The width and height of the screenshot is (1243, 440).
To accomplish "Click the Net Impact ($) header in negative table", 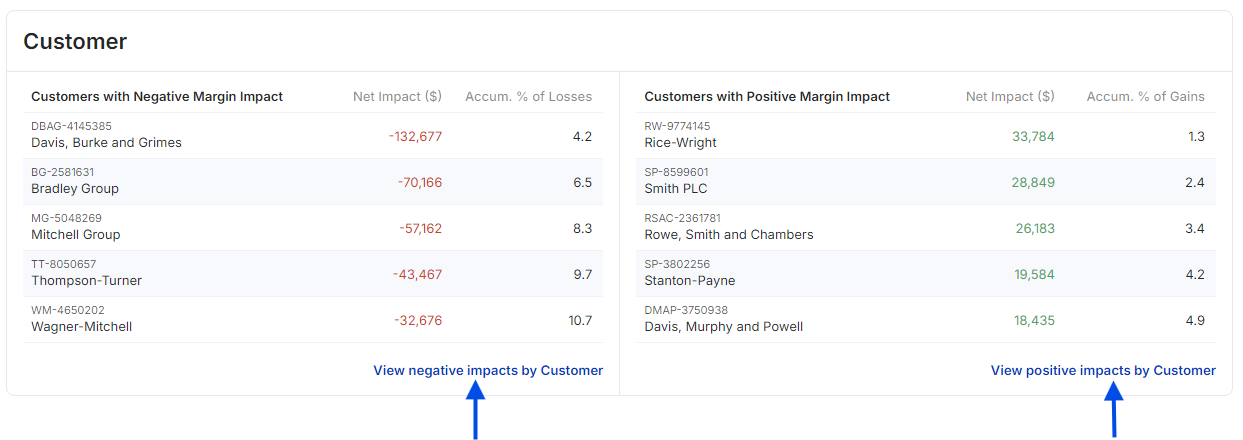I will pyautogui.click(x=397, y=97).
